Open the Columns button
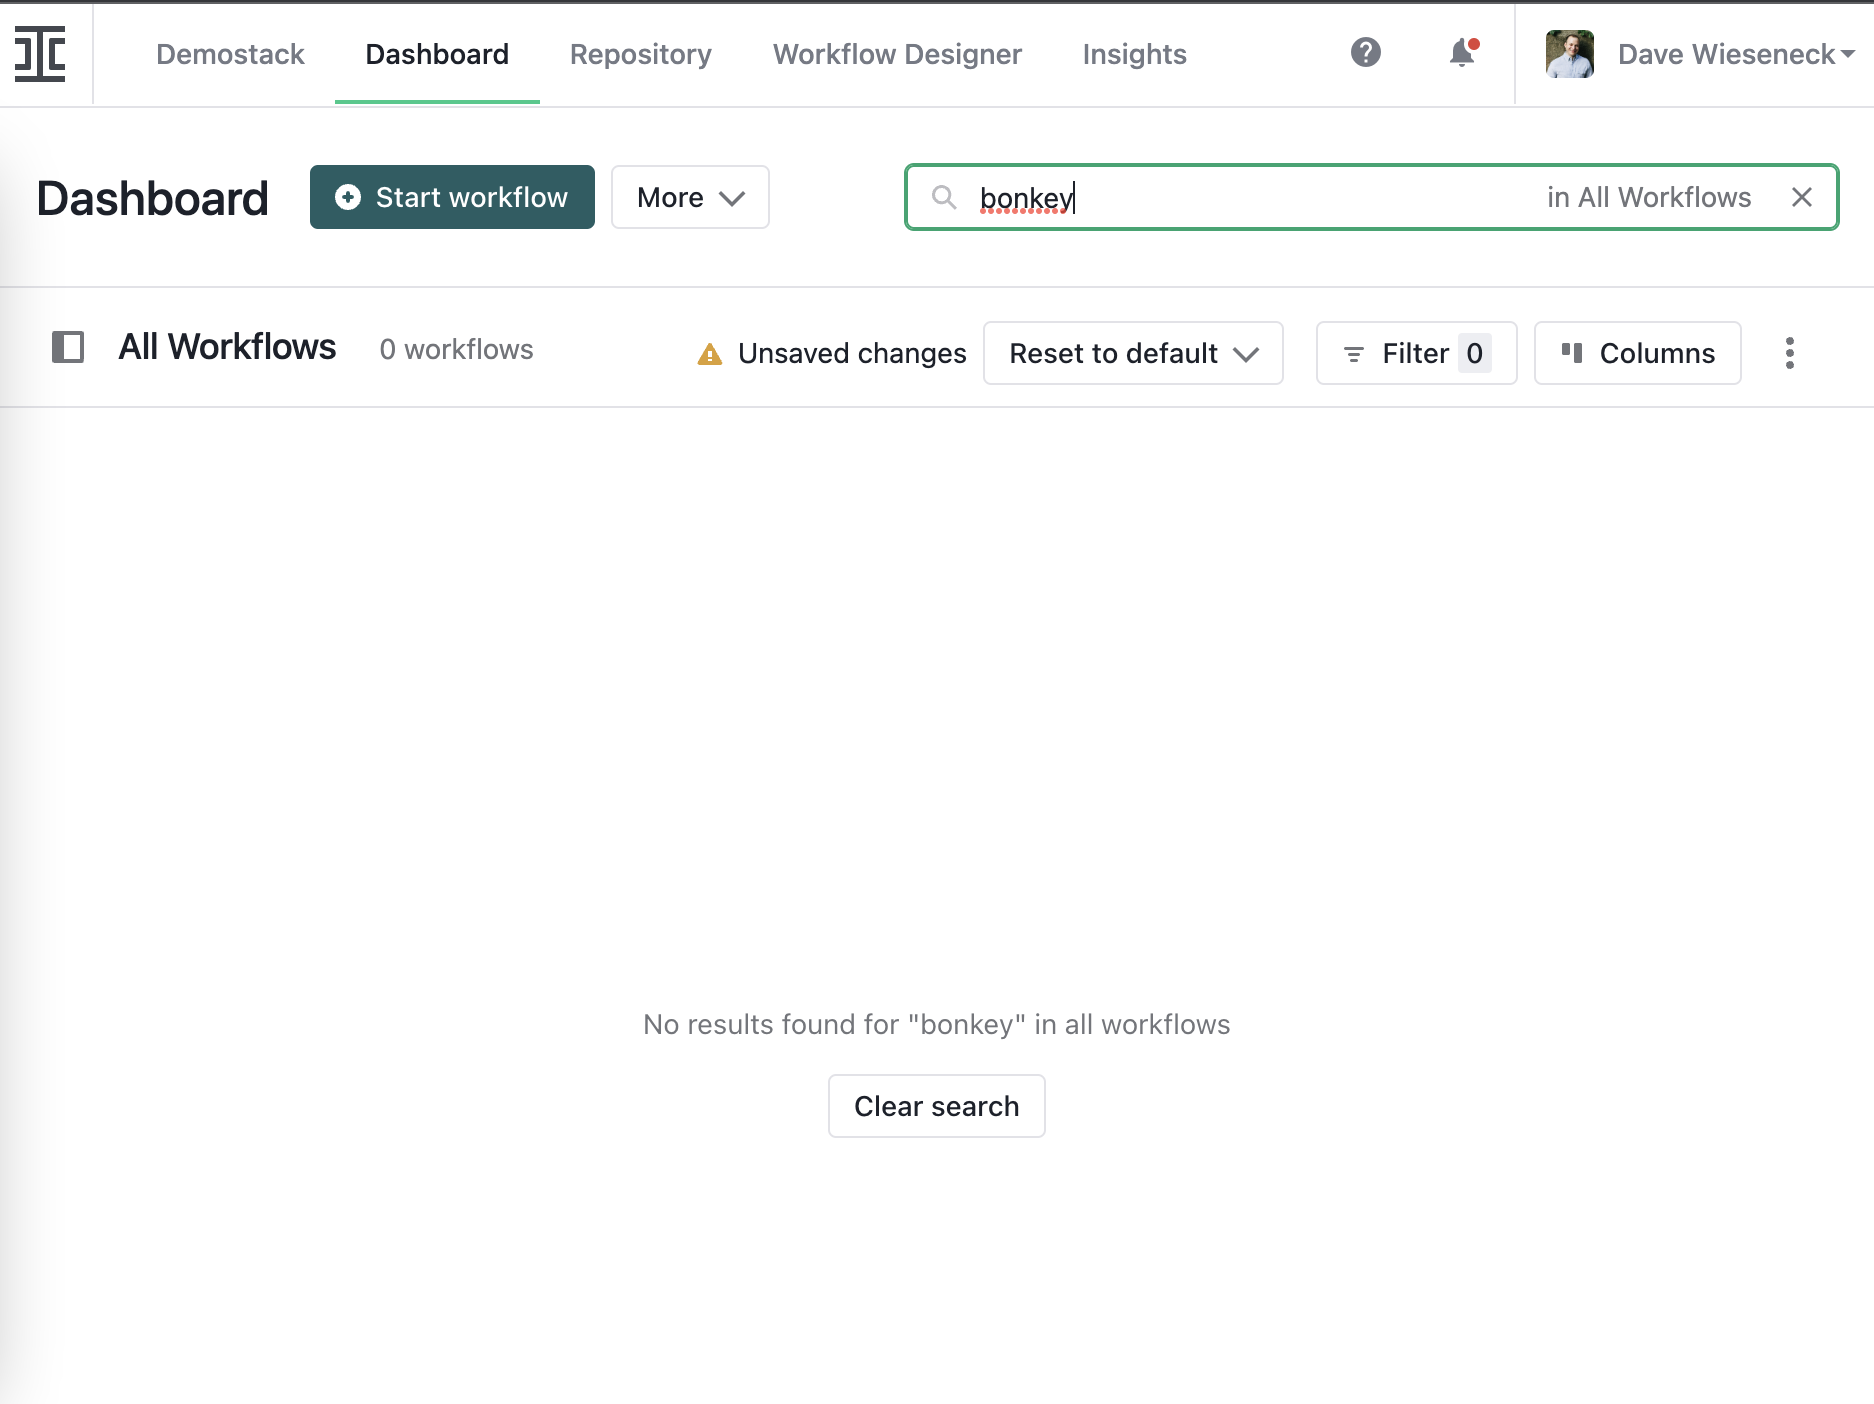1874x1404 pixels. 1637,353
